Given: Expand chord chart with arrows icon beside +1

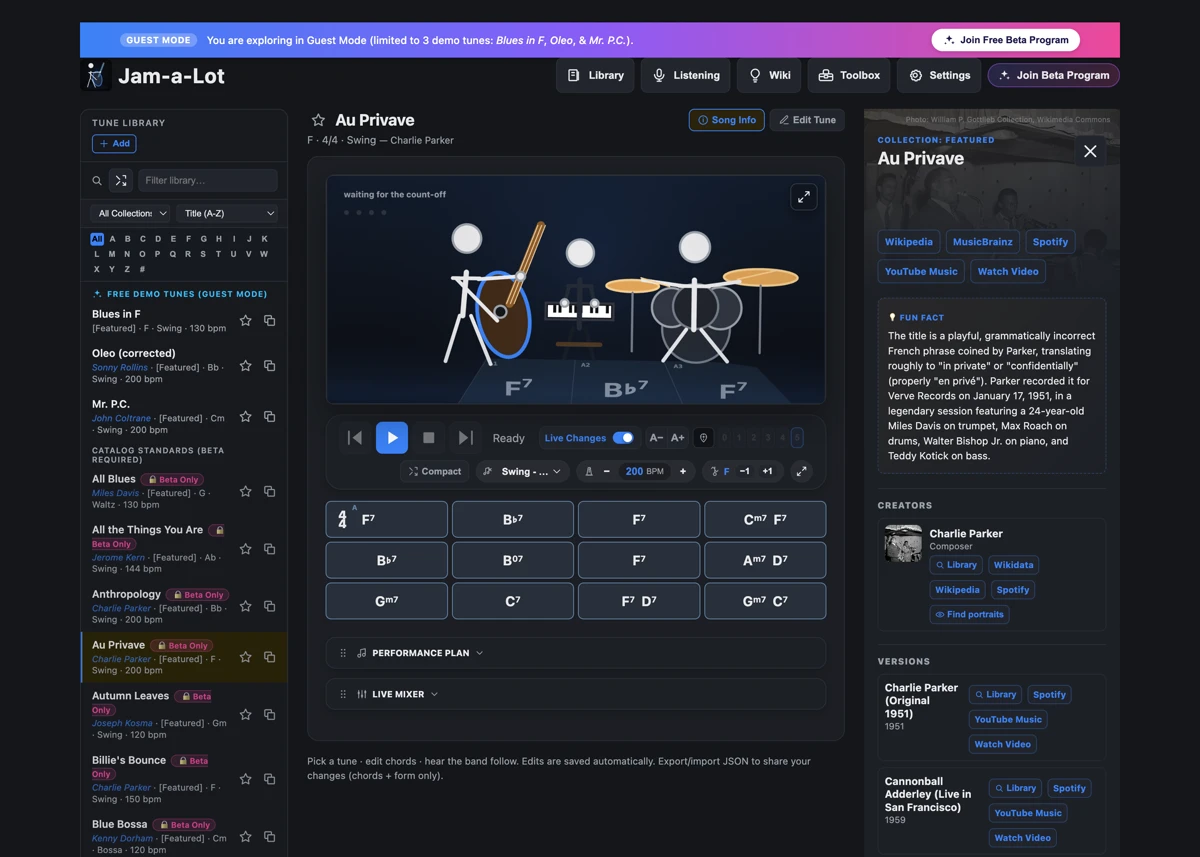Looking at the screenshot, I should point(801,471).
